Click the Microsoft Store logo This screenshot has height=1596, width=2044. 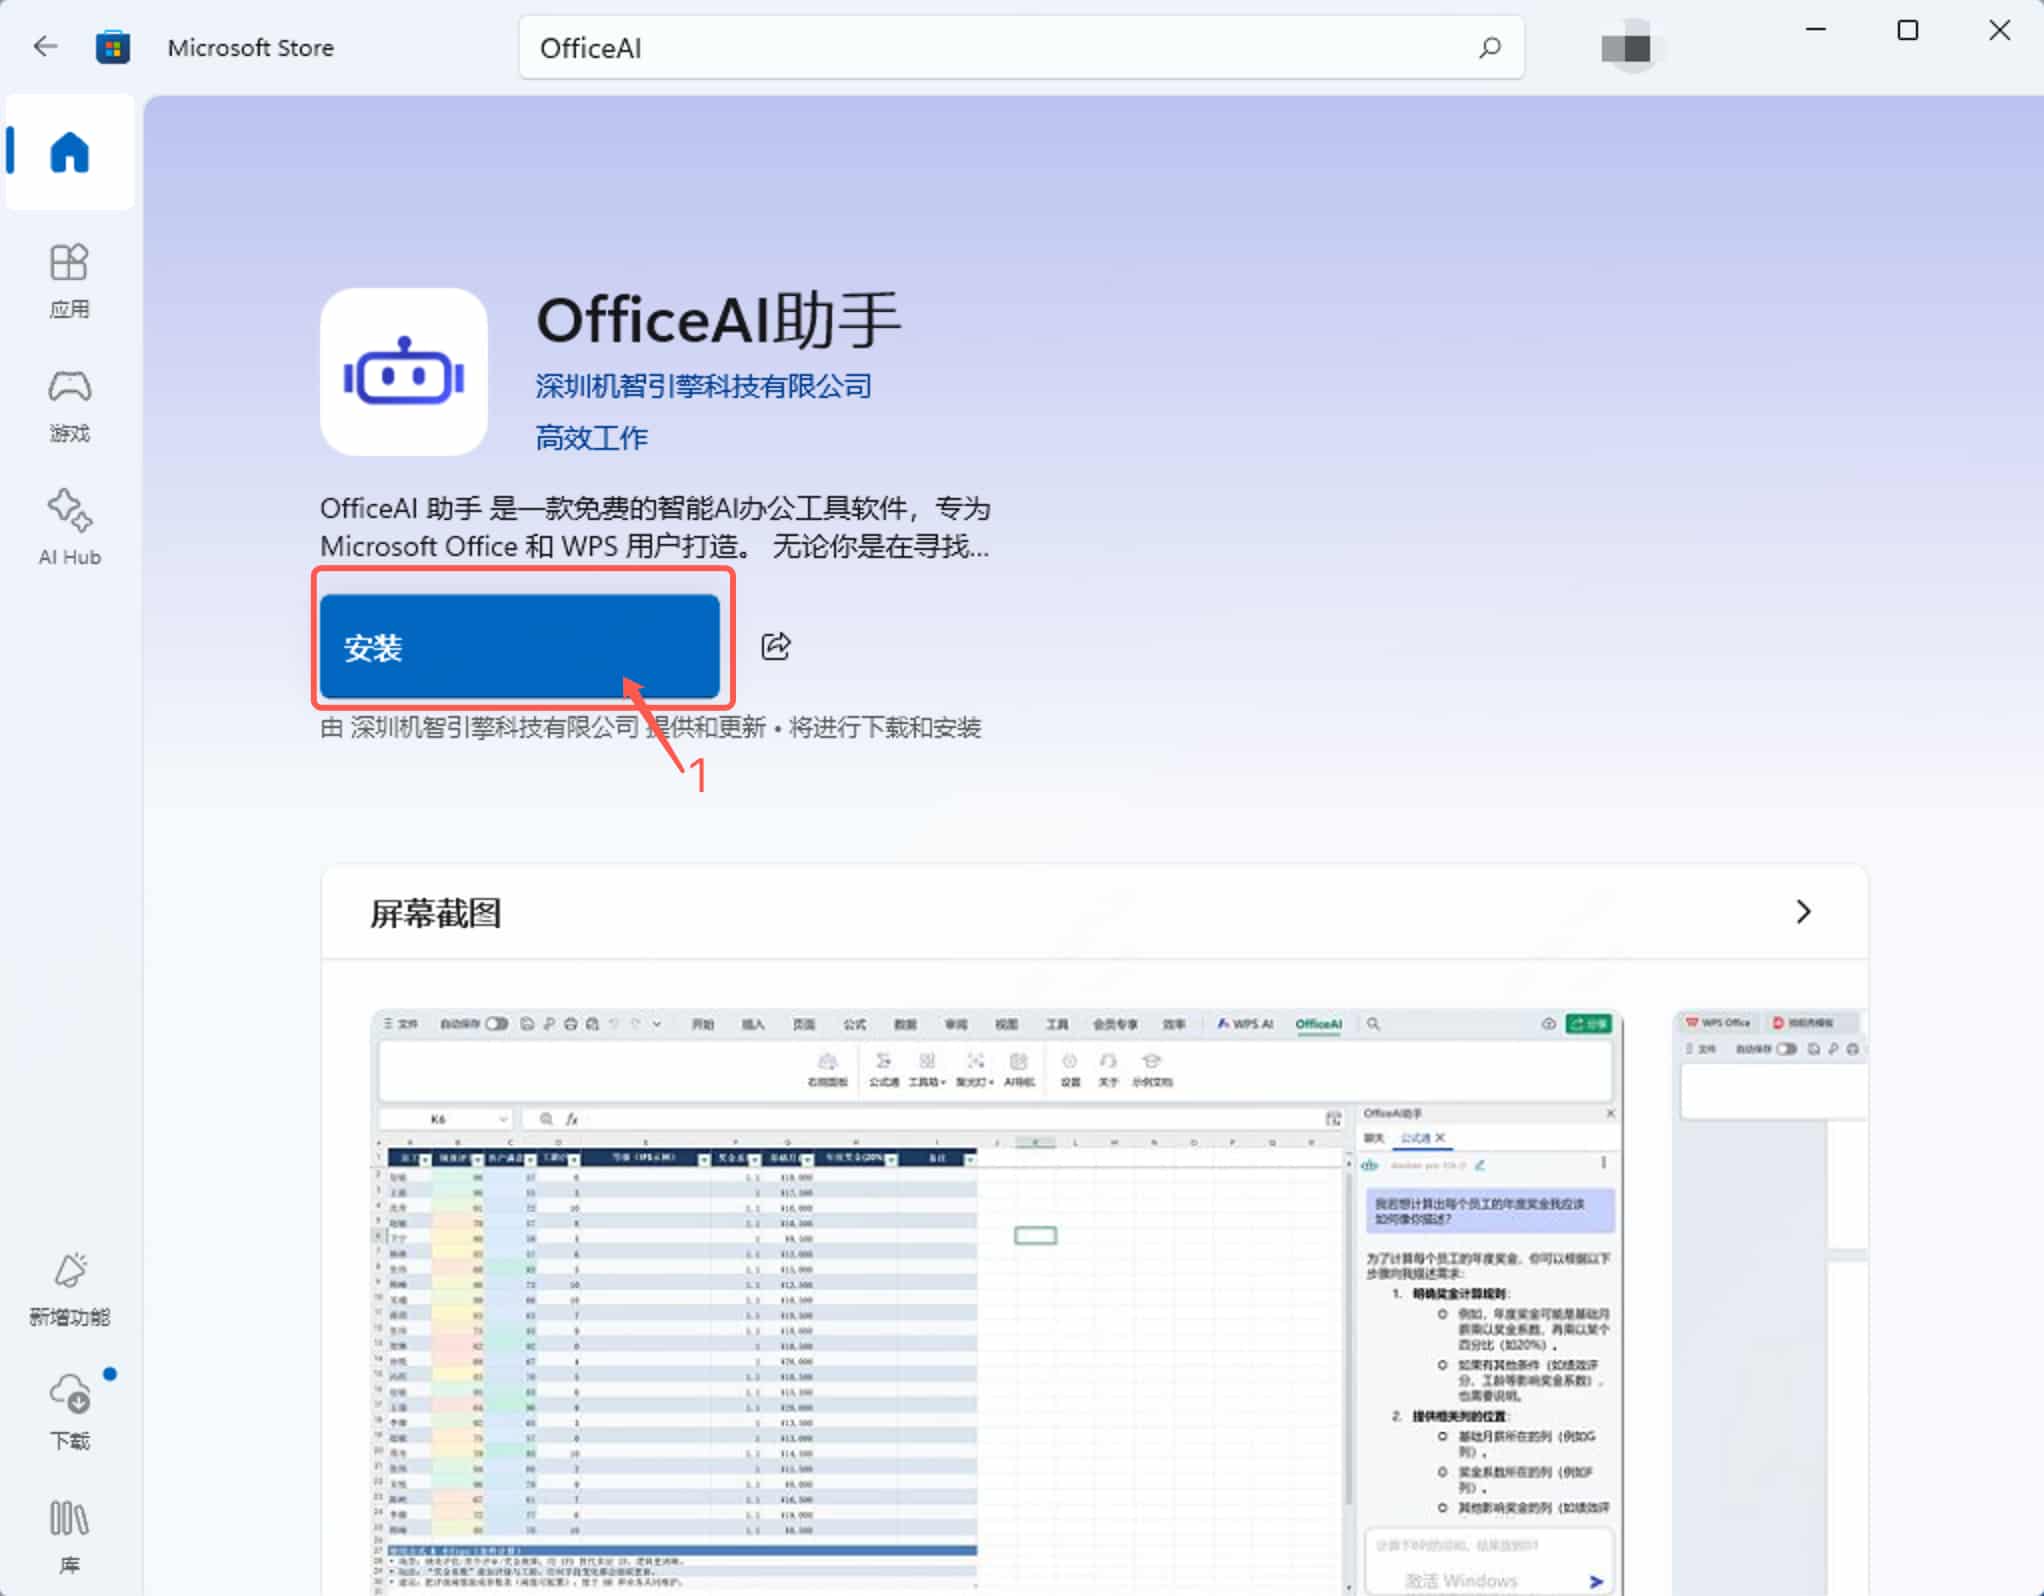tap(113, 46)
